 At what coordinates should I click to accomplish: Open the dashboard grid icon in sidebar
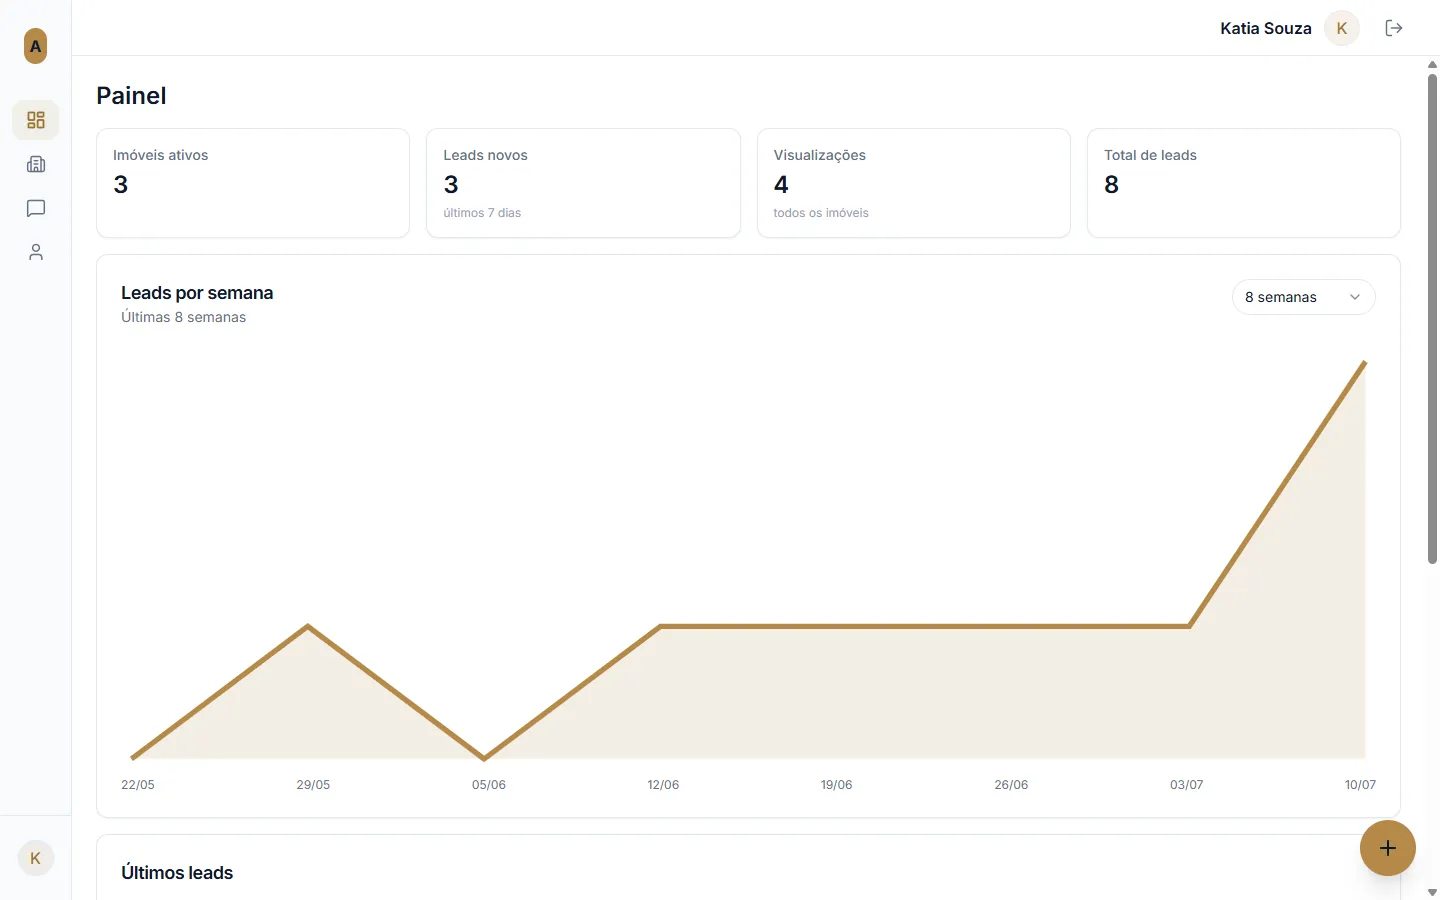pyautogui.click(x=36, y=120)
